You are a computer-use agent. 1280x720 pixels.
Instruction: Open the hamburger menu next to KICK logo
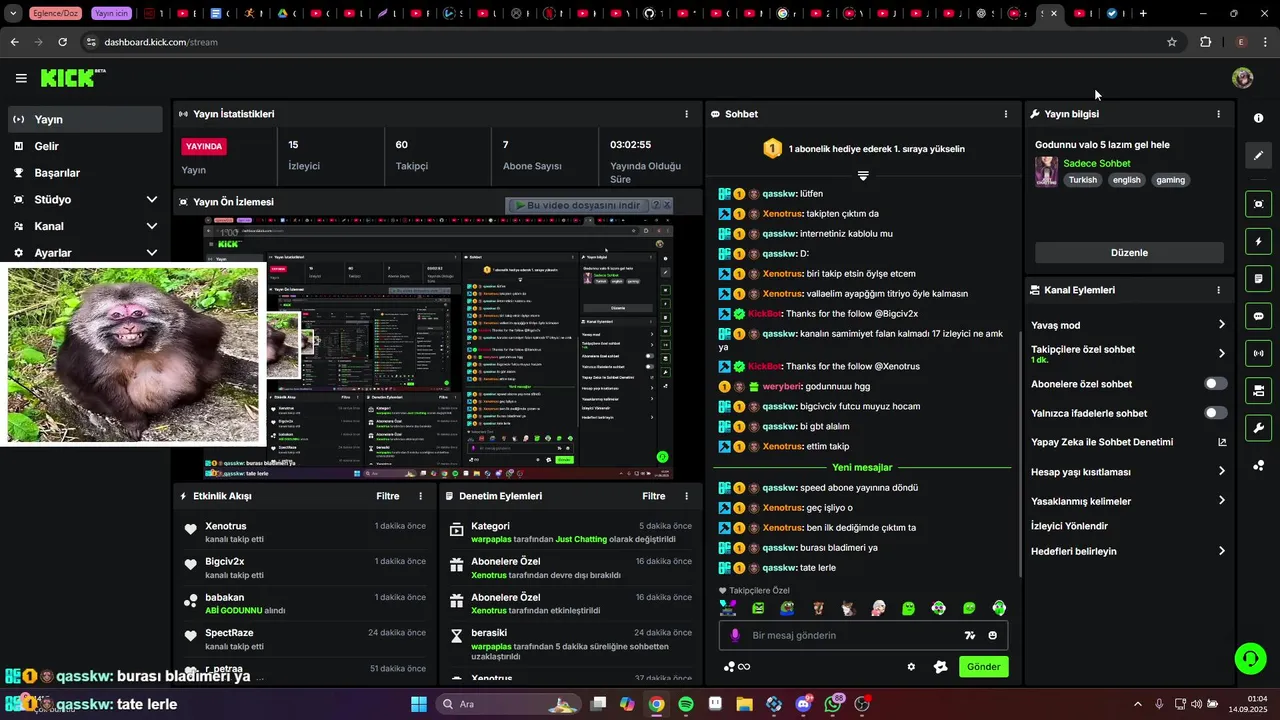pos(21,78)
